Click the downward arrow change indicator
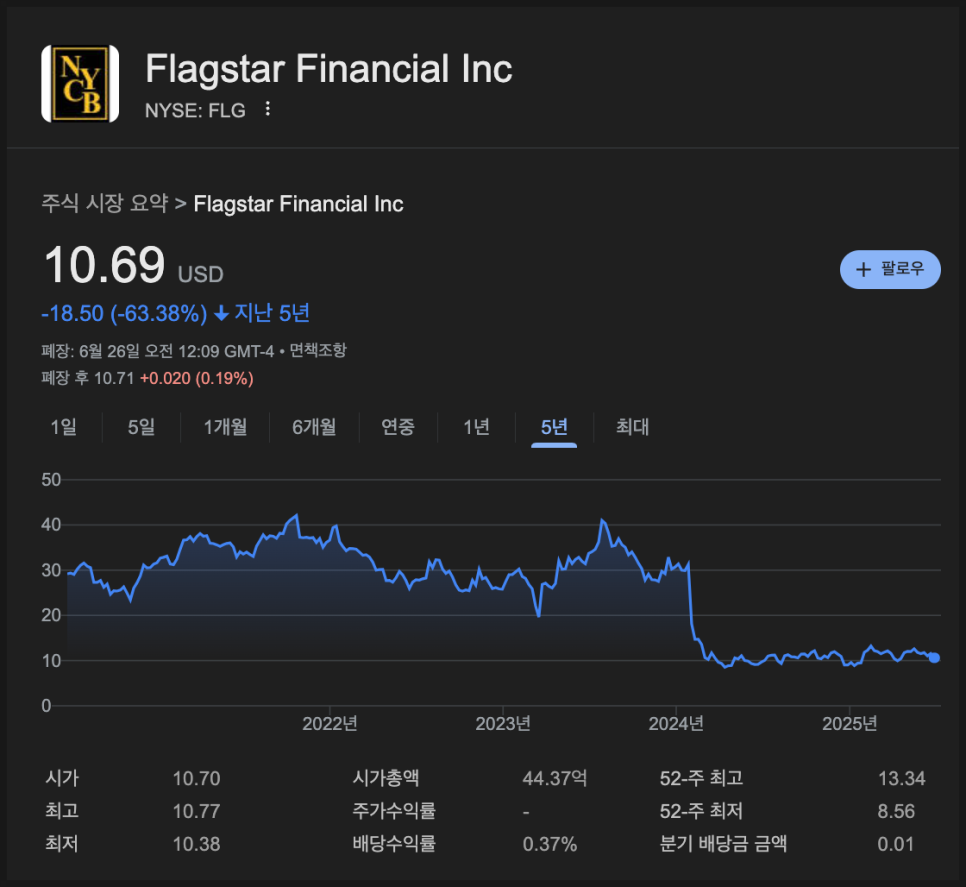 point(221,314)
